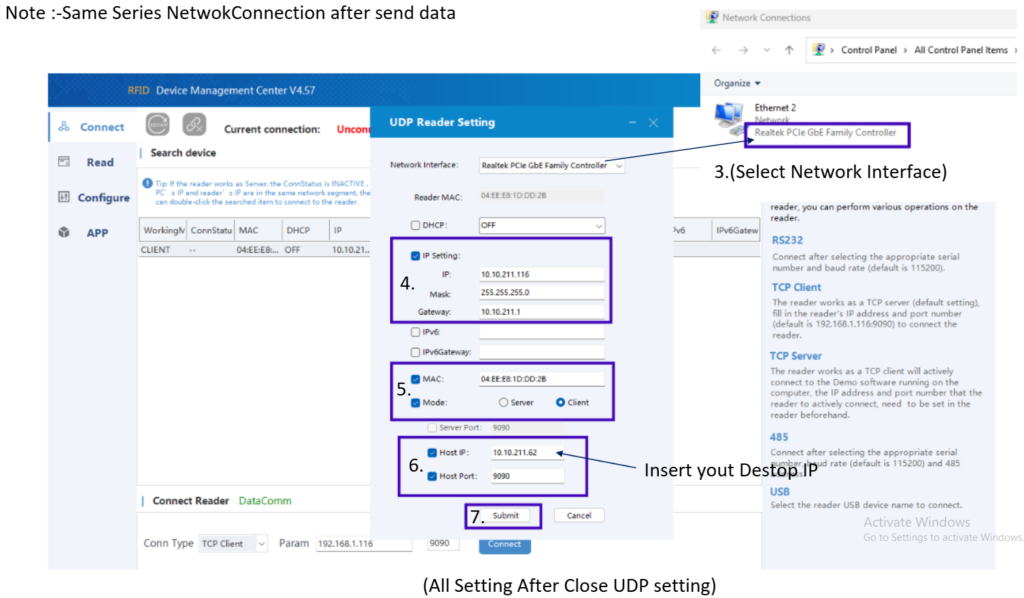The width and height of the screenshot is (1024, 598).
Task: Open recent locations chevron in Network Connections
Action: point(767,50)
